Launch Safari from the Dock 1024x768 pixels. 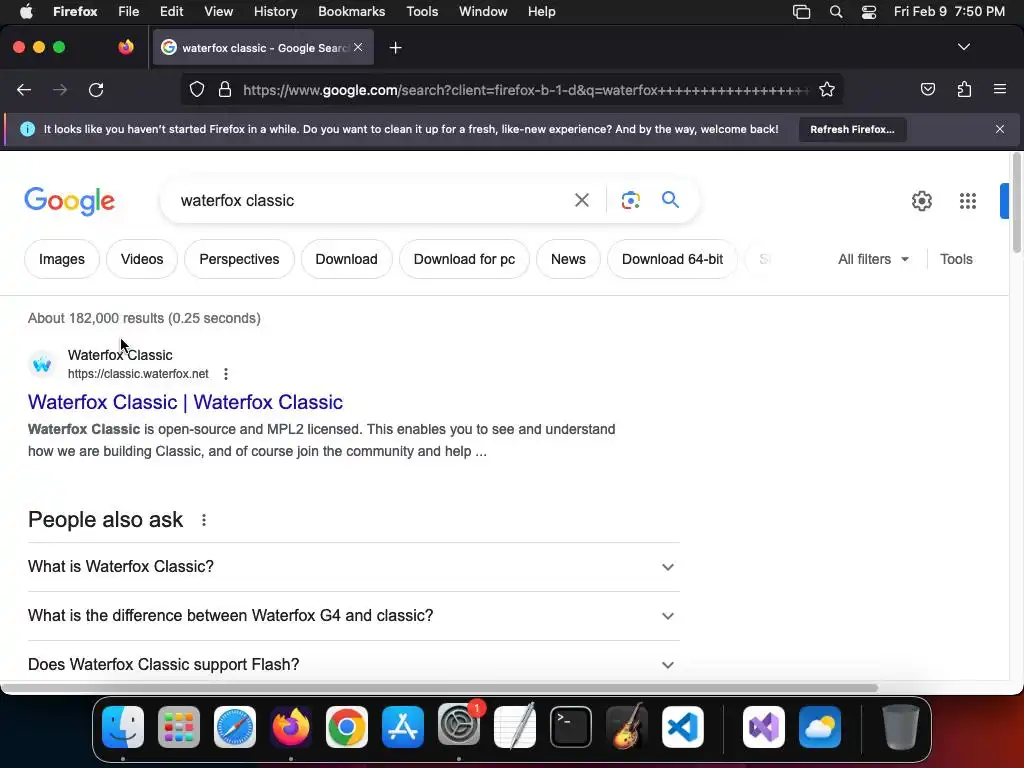(x=235, y=727)
